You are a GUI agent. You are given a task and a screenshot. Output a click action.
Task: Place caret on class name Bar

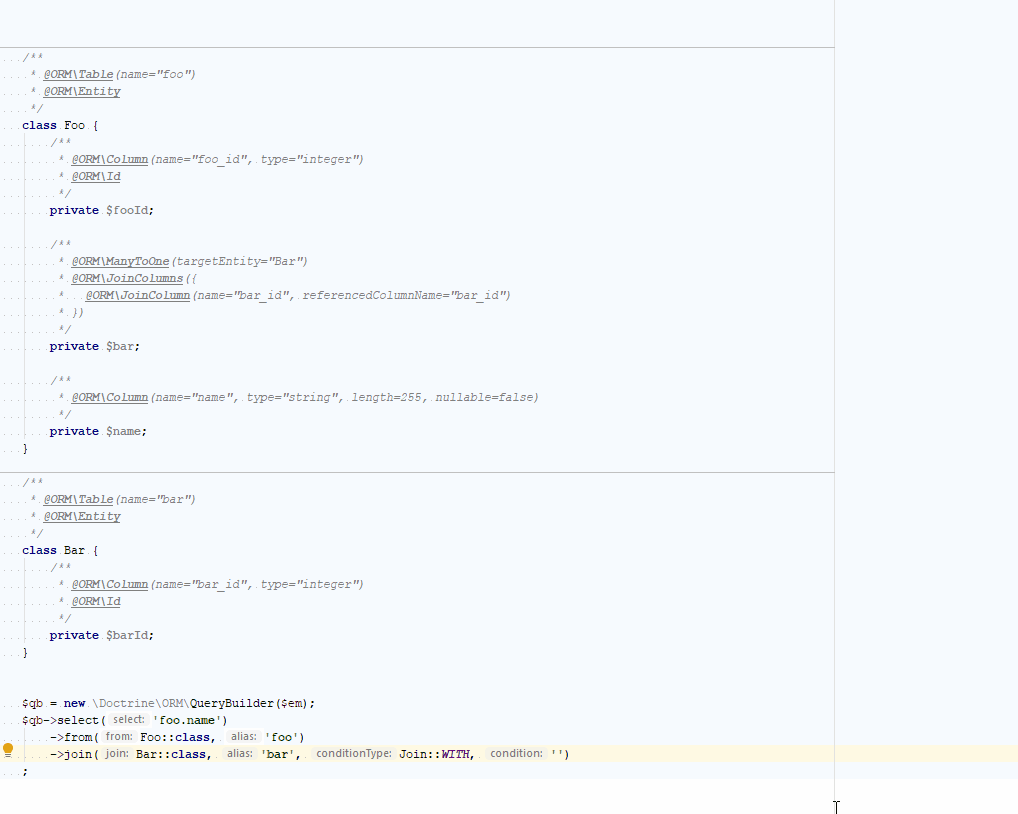[75, 550]
